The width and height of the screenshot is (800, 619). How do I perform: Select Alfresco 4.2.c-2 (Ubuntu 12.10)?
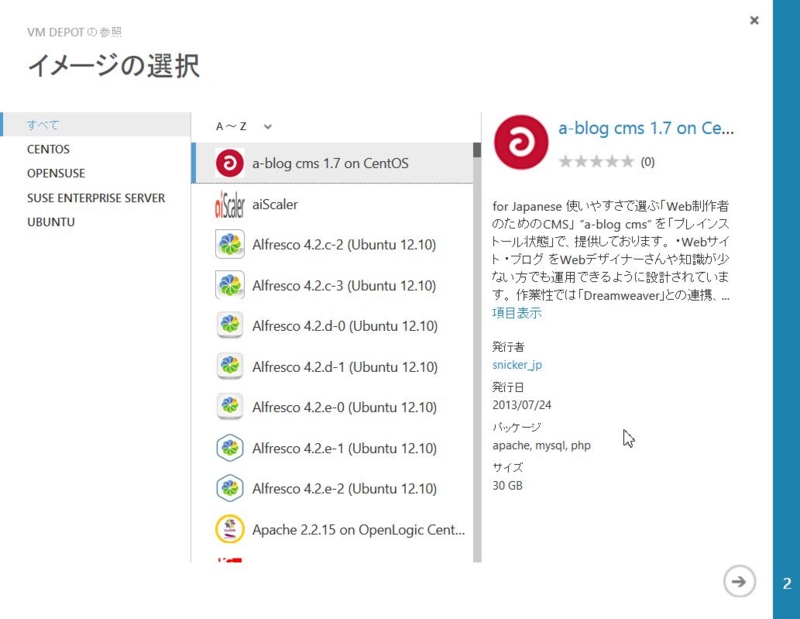333,244
